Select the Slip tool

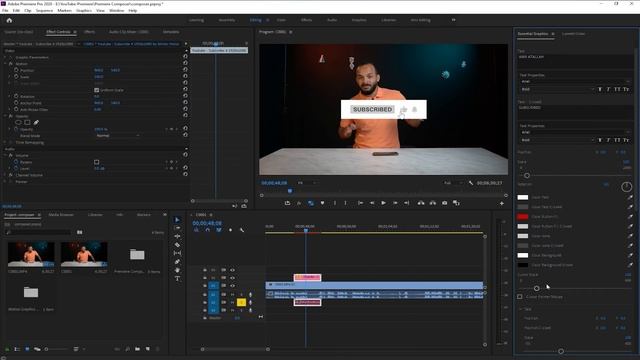[177, 253]
